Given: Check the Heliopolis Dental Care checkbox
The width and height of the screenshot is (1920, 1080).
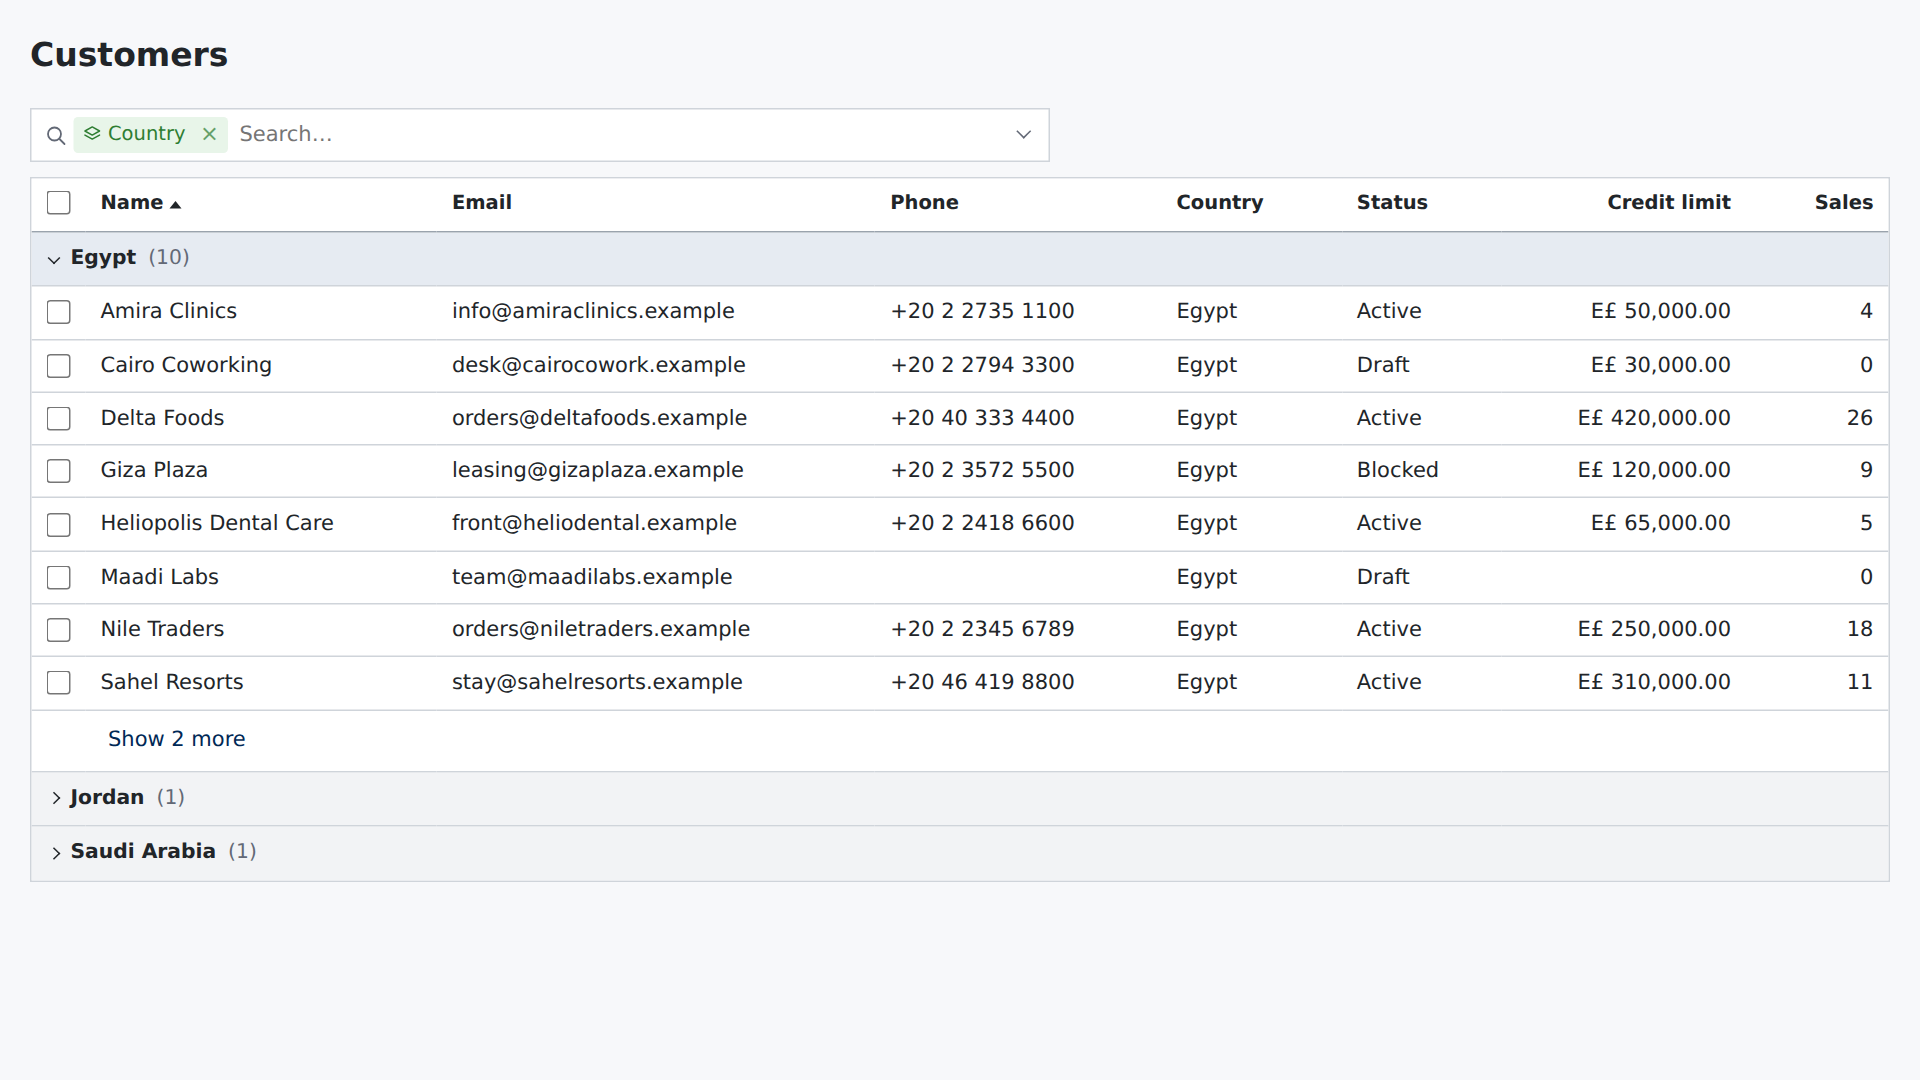Looking at the screenshot, I should (x=59, y=525).
